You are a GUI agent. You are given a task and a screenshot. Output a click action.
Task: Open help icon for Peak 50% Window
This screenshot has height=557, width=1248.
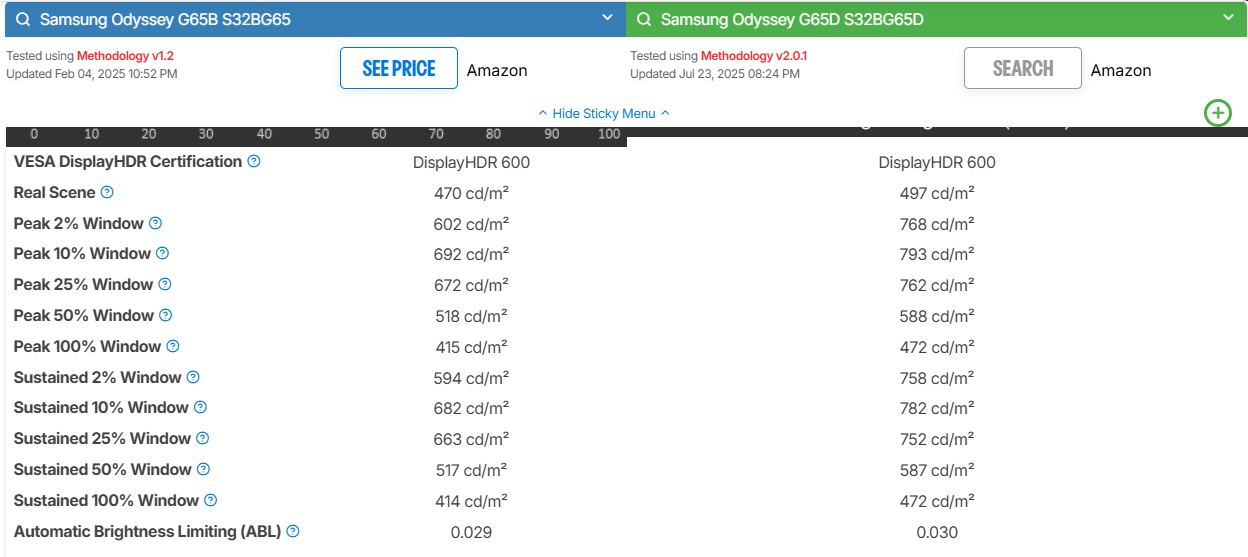tap(166, 315)
